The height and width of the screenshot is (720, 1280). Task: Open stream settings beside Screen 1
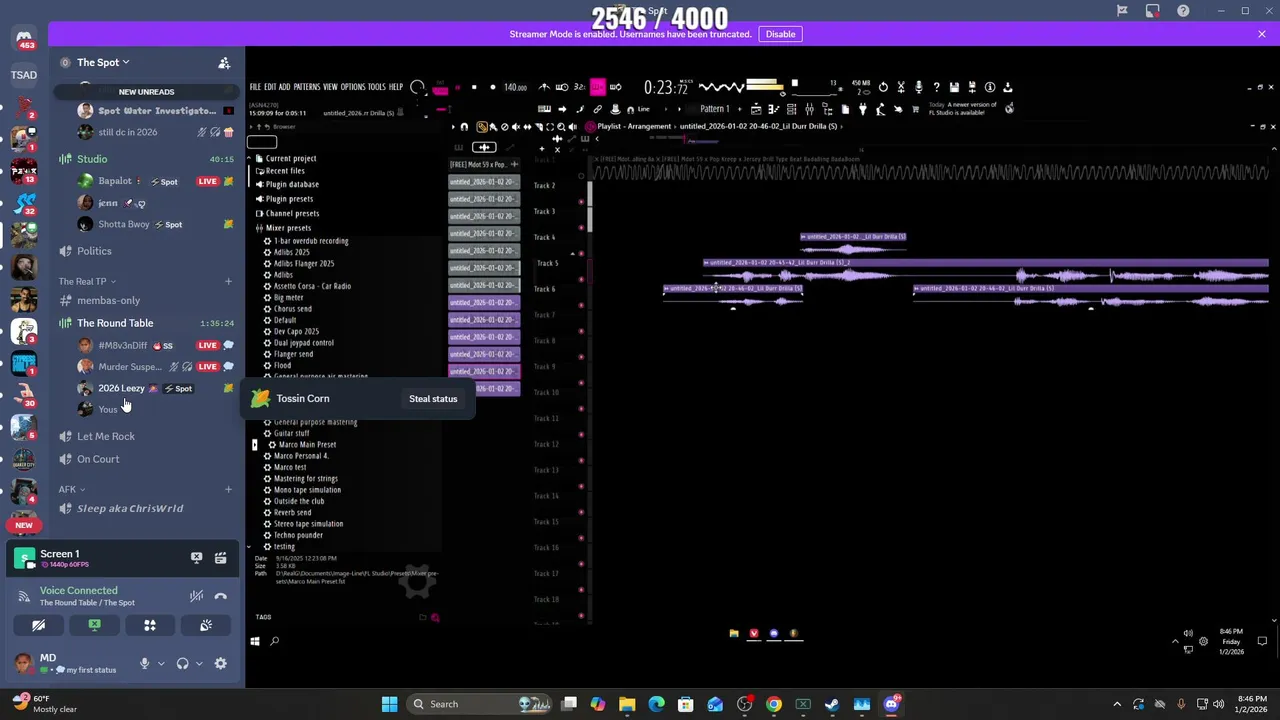tap(220, 558)
